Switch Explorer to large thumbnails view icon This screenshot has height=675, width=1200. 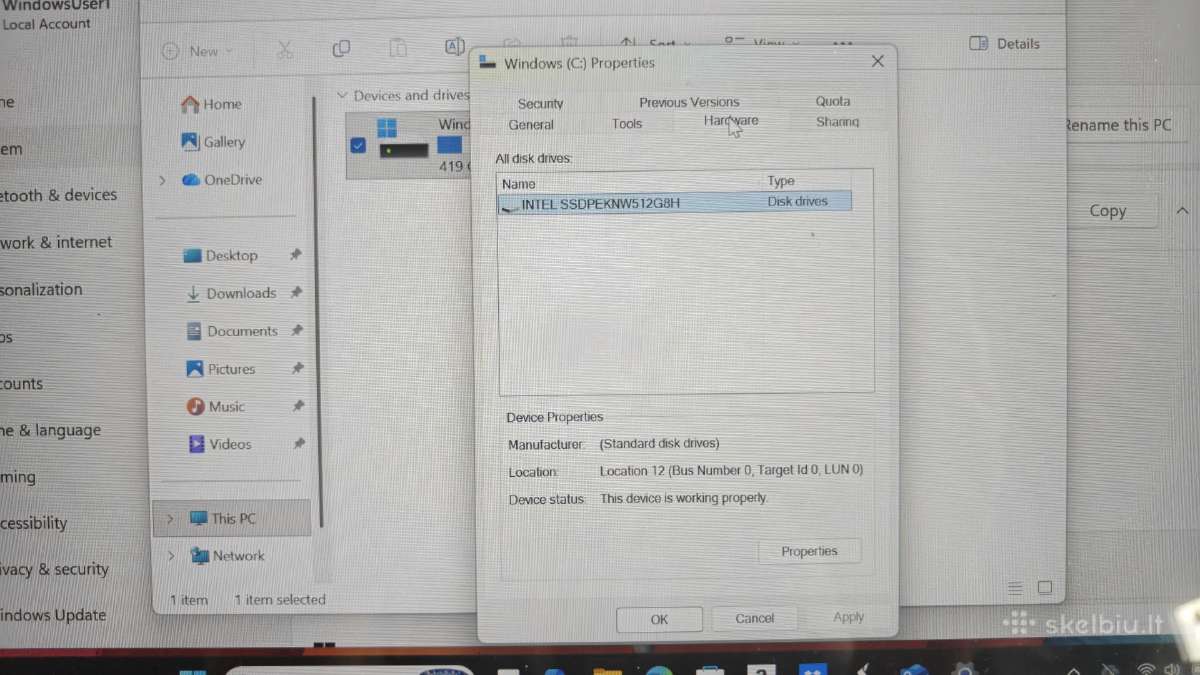coord(1044,588)
